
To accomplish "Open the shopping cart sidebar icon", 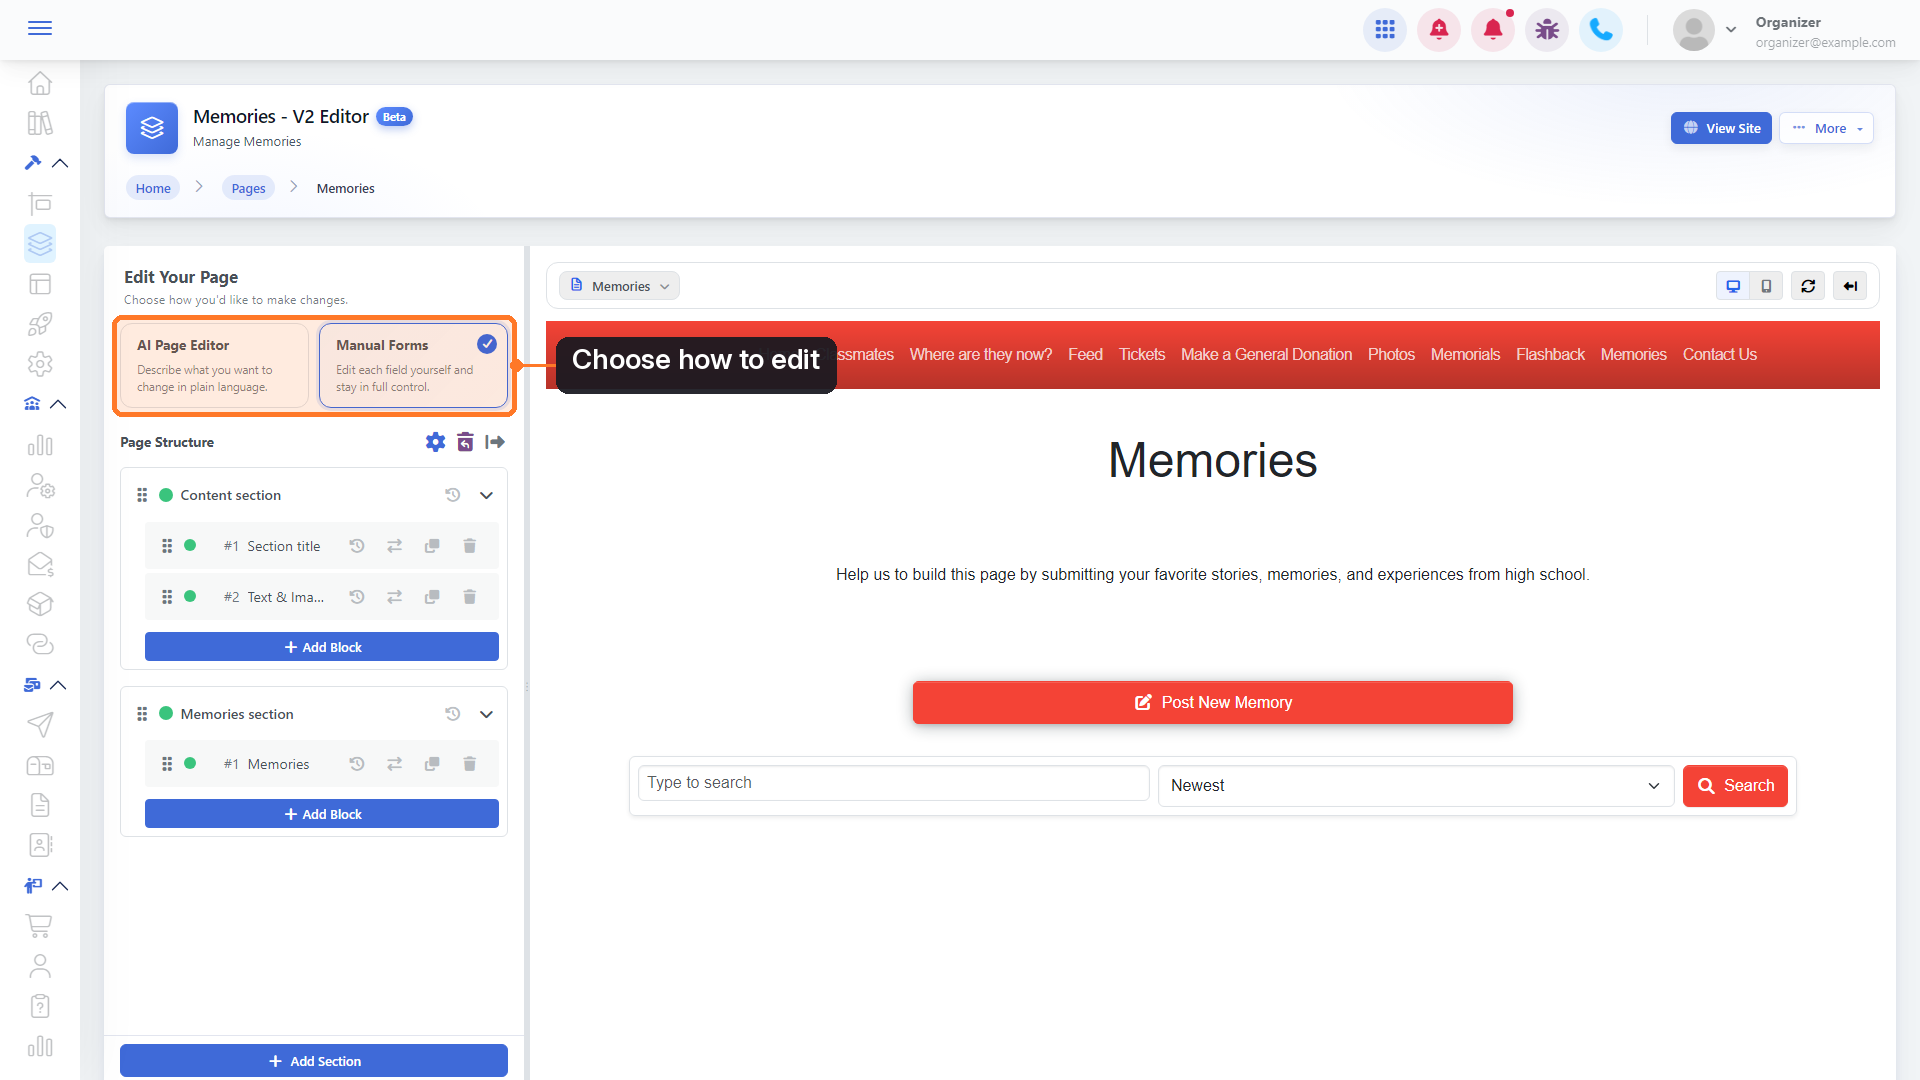I will click(x=40, y=926).
